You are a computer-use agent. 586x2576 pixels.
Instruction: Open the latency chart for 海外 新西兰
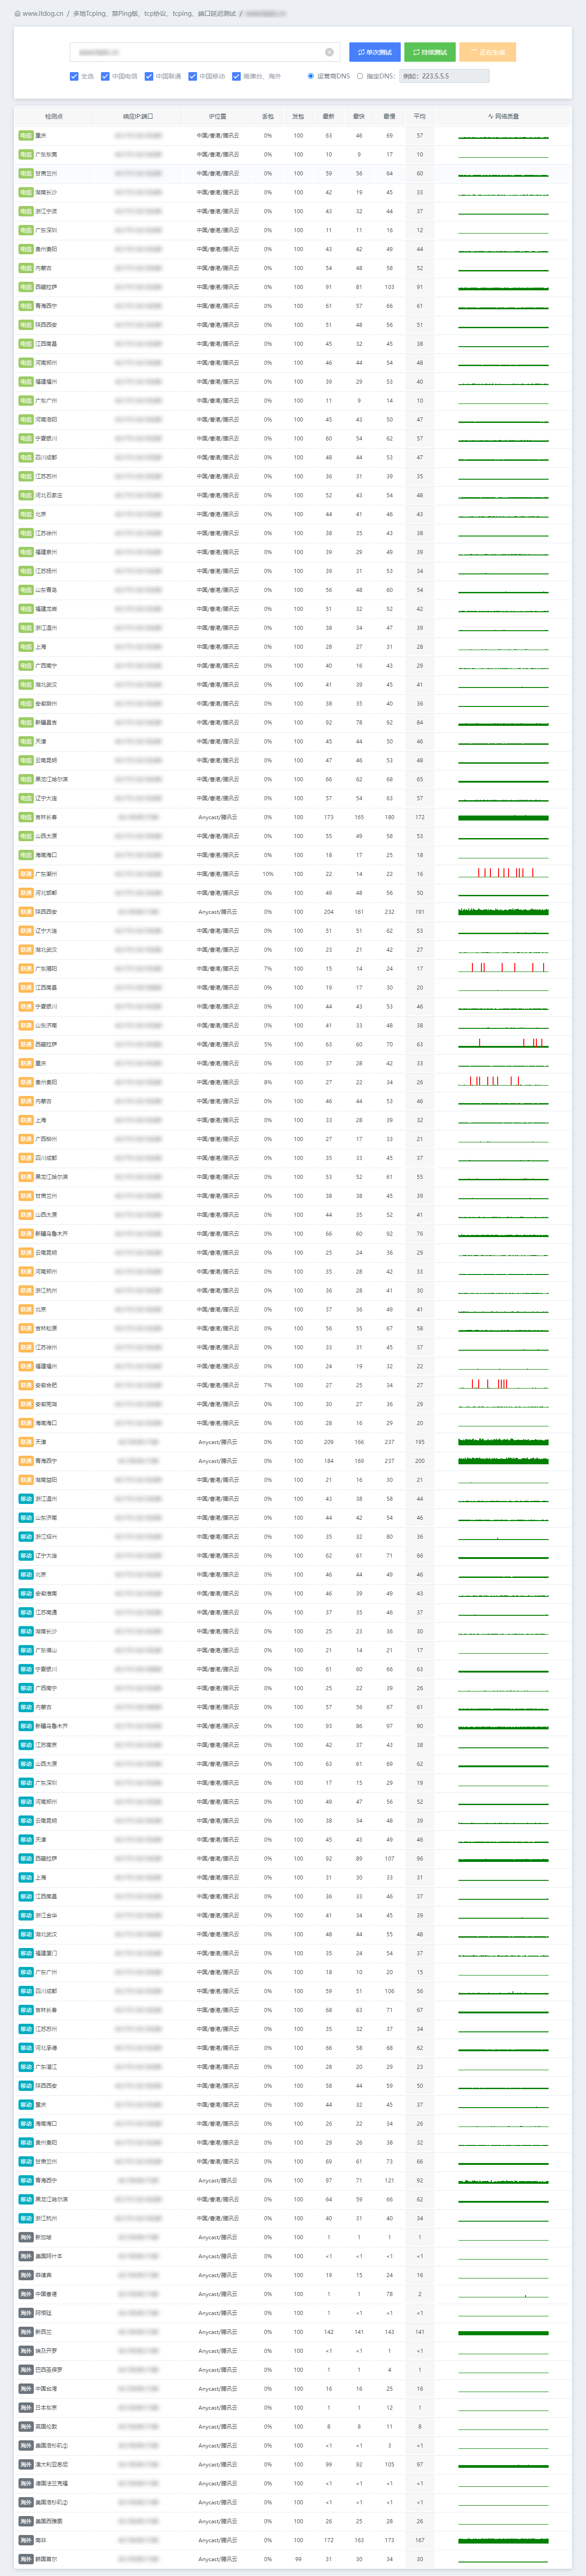tap(503, 2332)
